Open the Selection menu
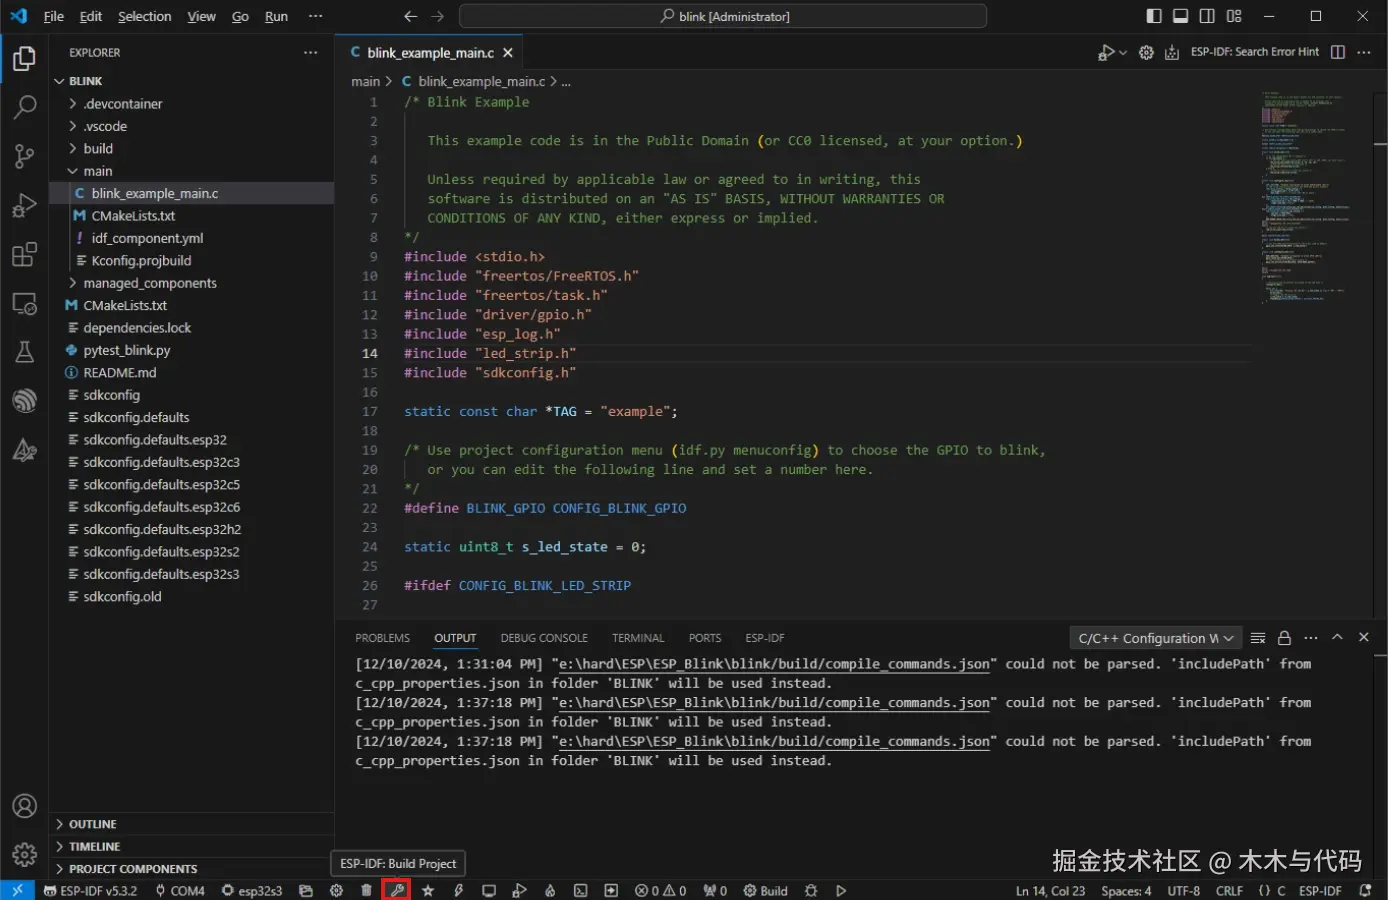This screenshot has width=1388, height=900. [144, 16]
